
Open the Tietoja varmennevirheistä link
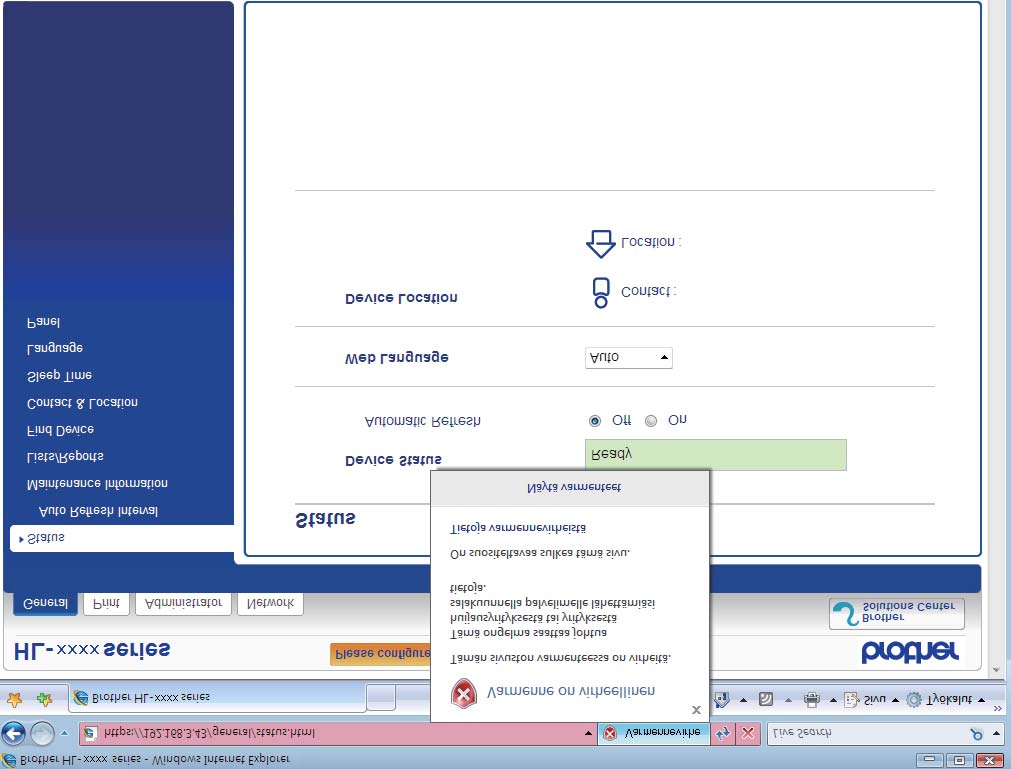point(518,528)
